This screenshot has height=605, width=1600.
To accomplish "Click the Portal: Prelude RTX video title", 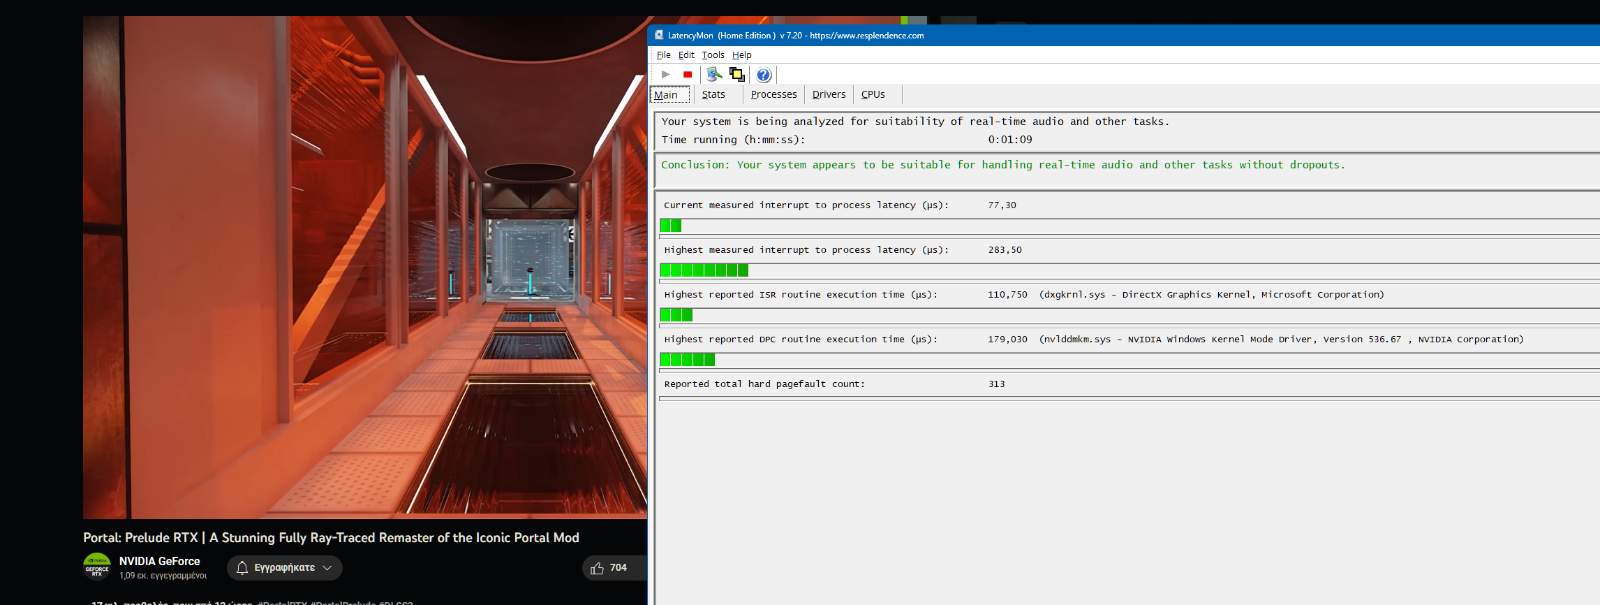I will pos(331,537).
